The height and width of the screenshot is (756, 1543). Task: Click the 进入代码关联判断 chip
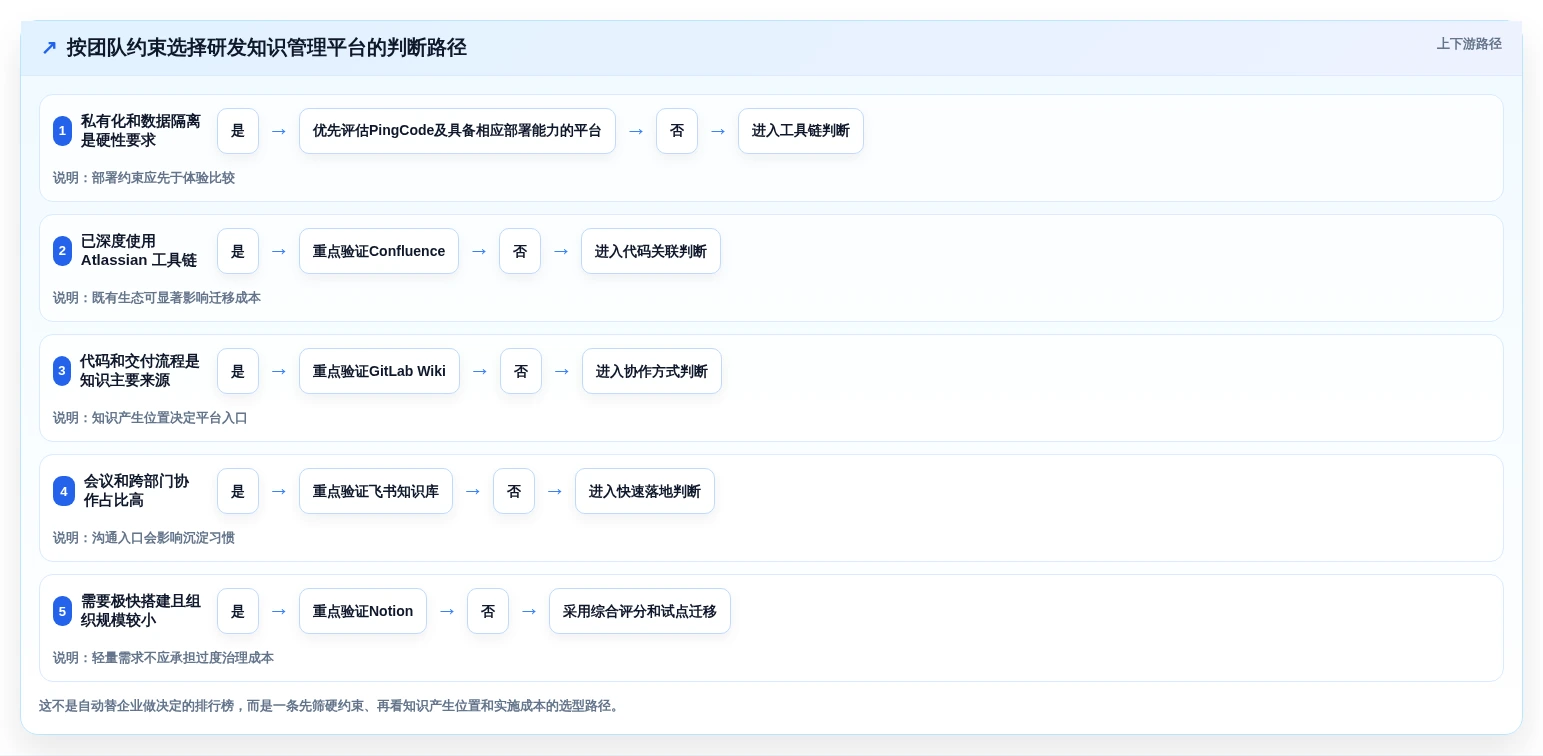click(651, 251)
